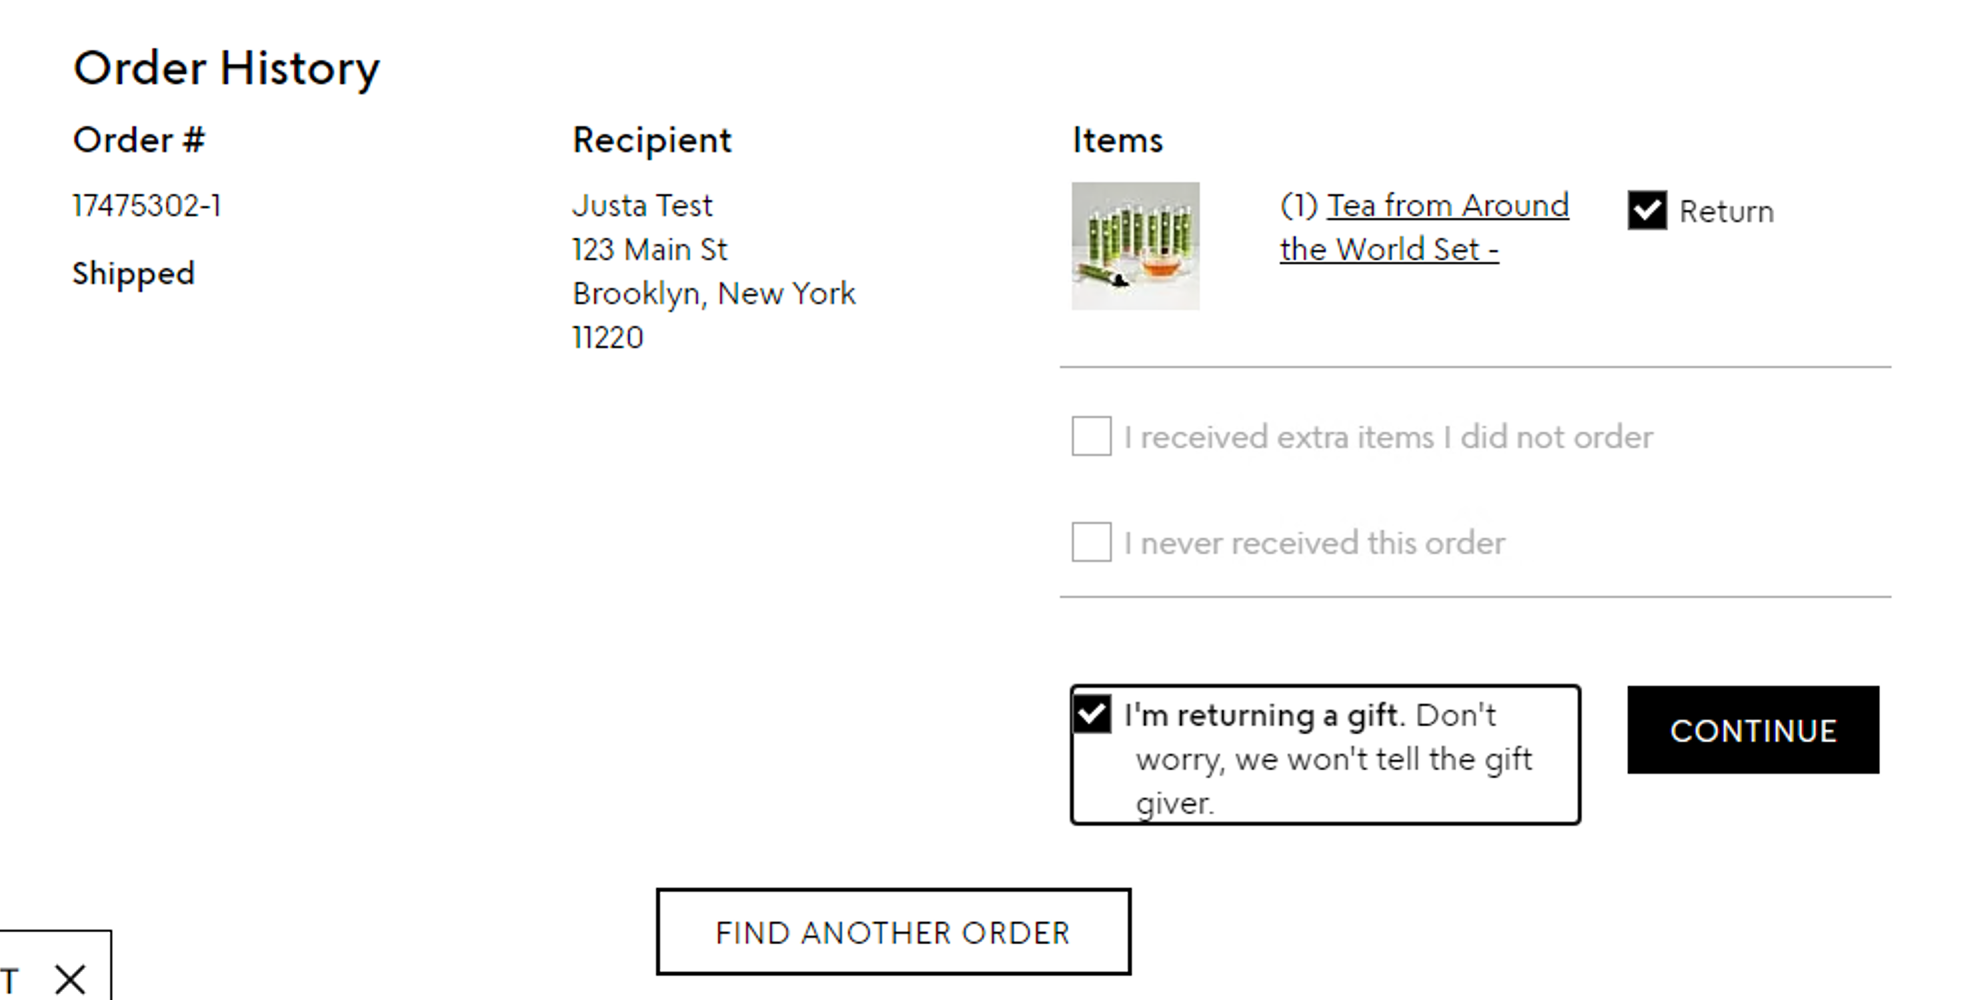Click the 'Return' label text
The width and height of the screenshot is (1968, 1000).
coord(1726,211)
